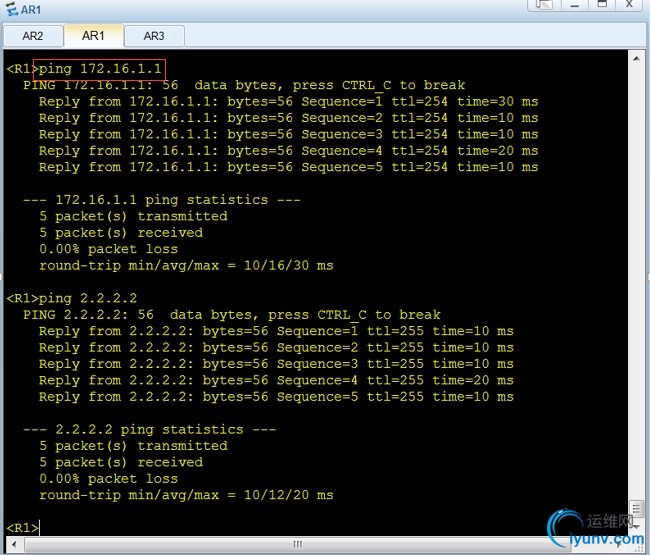Screen dimensions: 650x555
Task: Click 2.2.2.2 reply line Sequence=1
Action: (x=276, y=331)
